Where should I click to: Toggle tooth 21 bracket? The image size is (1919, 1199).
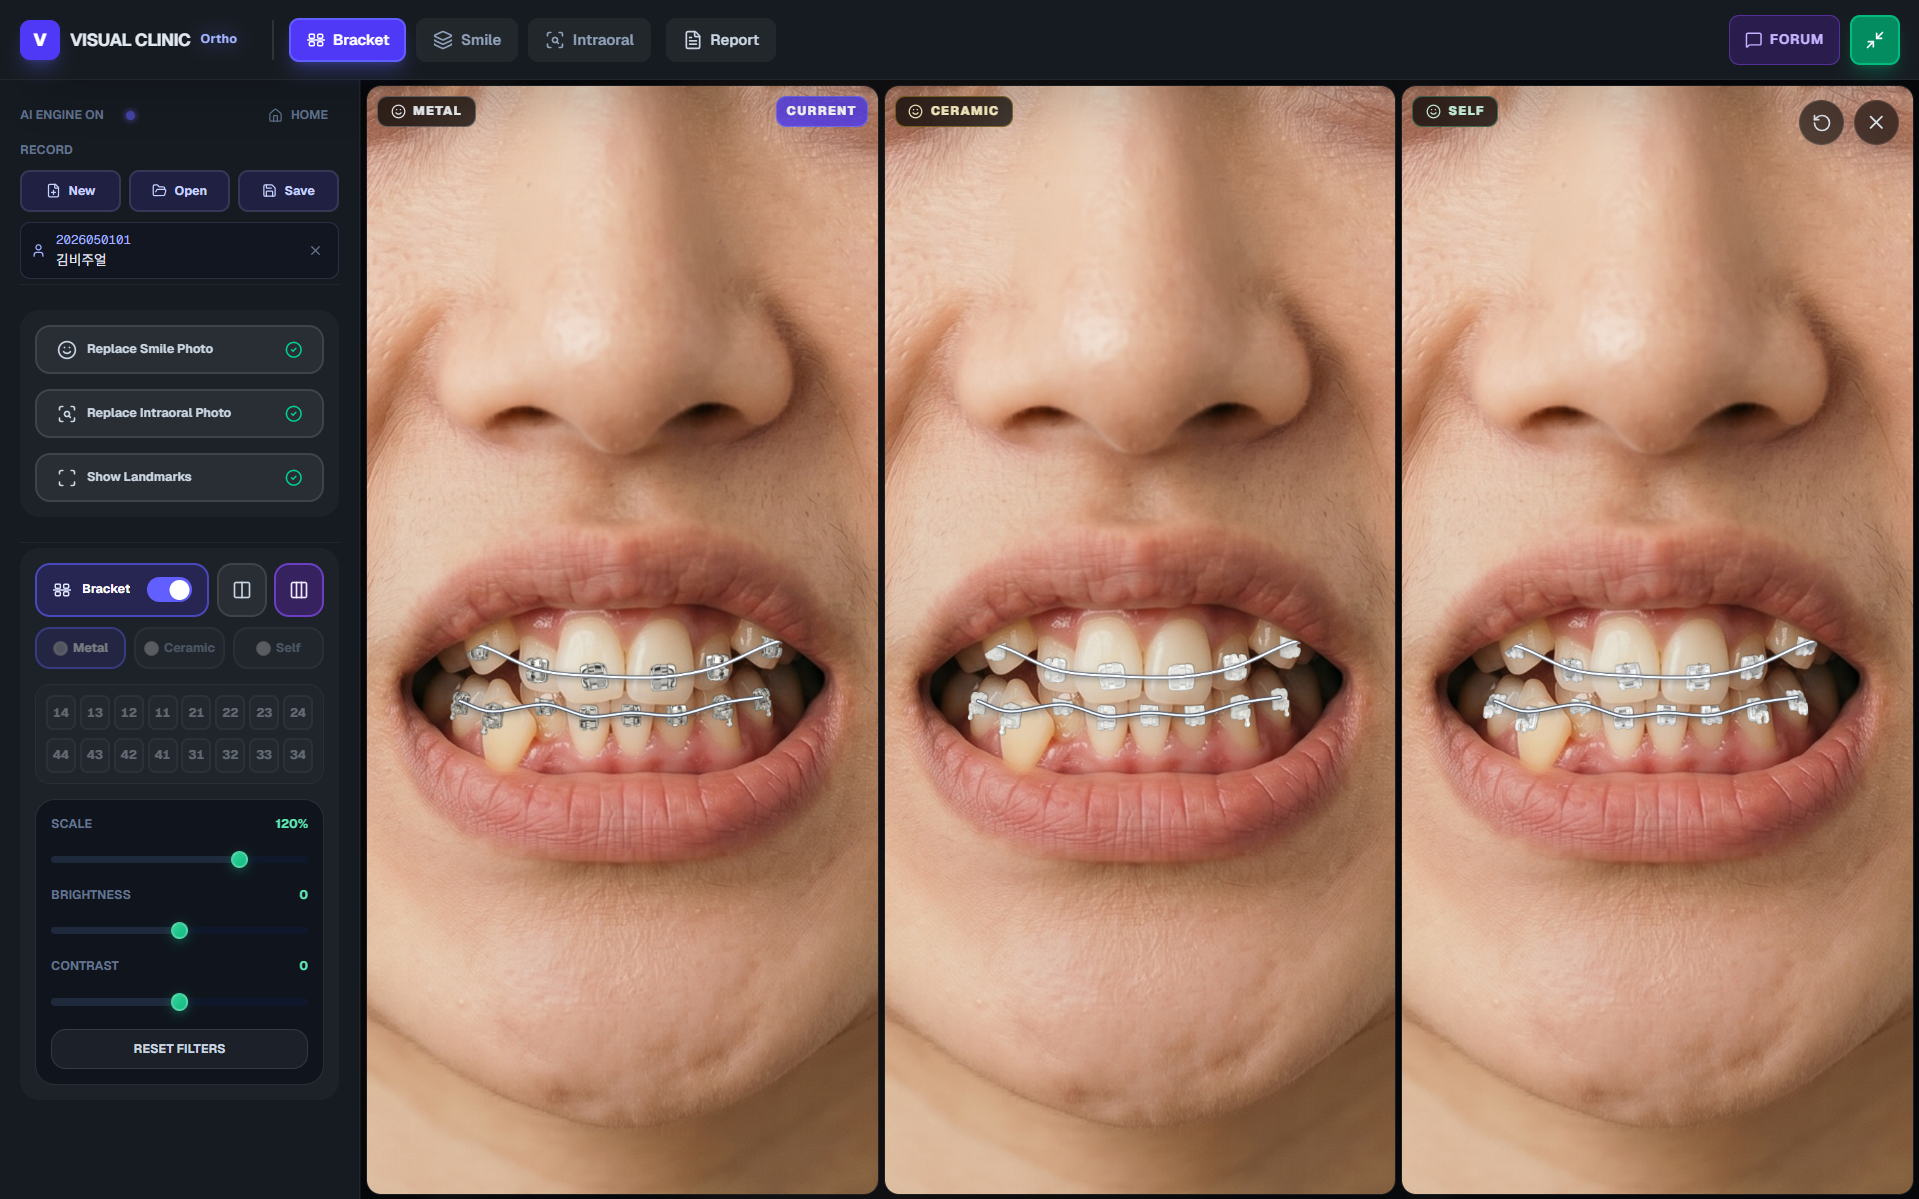click(x=196, y=712)
